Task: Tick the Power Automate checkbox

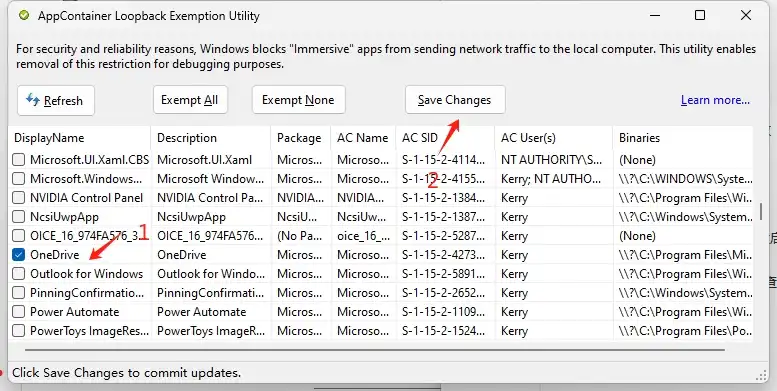Action: point(18,312)
